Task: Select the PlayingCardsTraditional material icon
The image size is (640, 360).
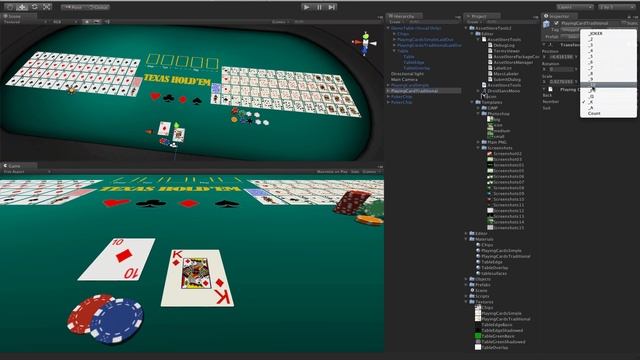Action: [x=478, y=256]
